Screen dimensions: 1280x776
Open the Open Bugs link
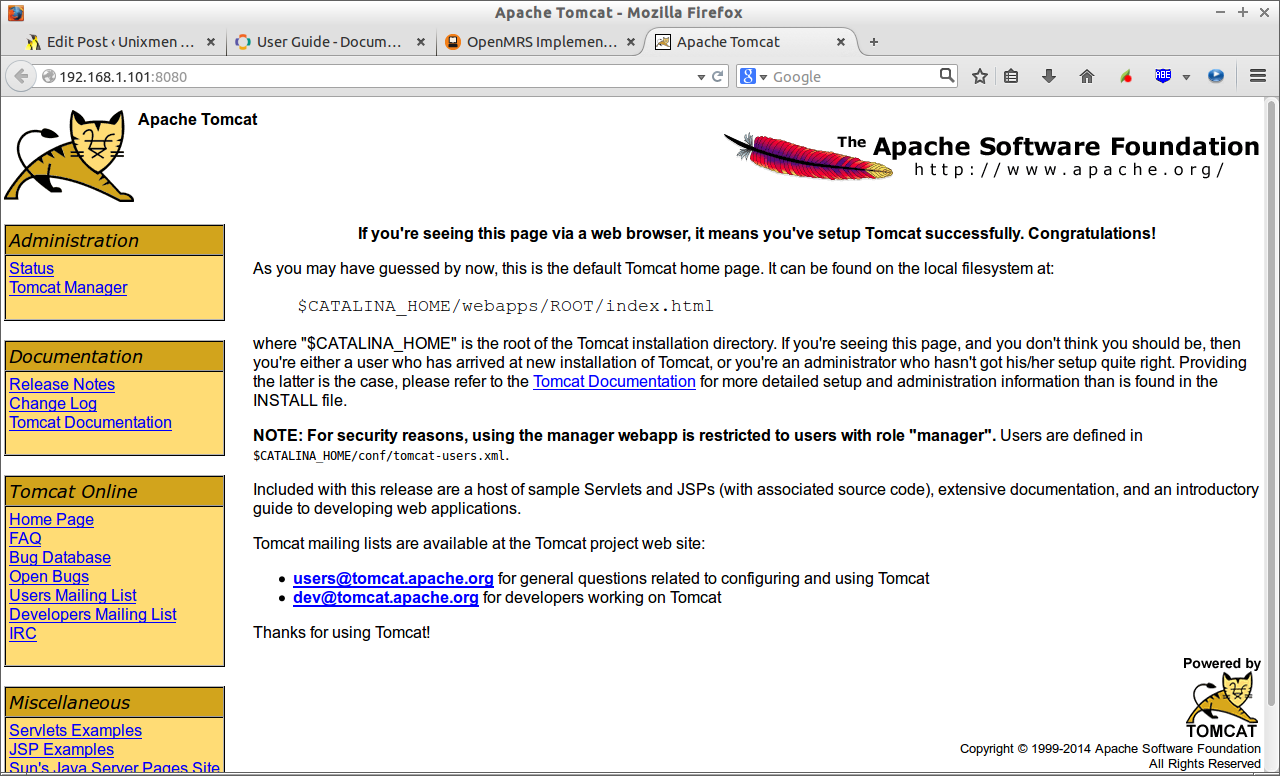click(49, 576)
